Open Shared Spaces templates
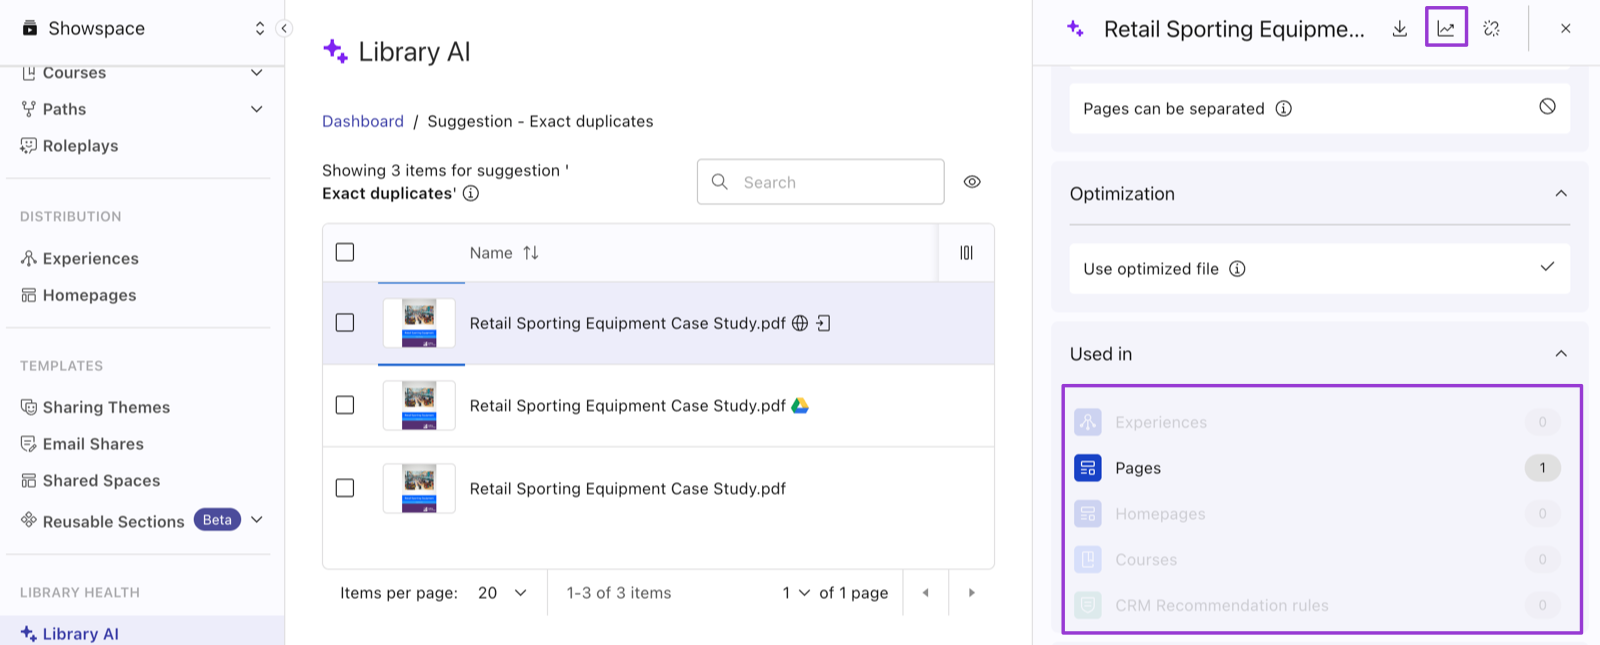This screenshot has width=1600, height=645. coord(90,481)
